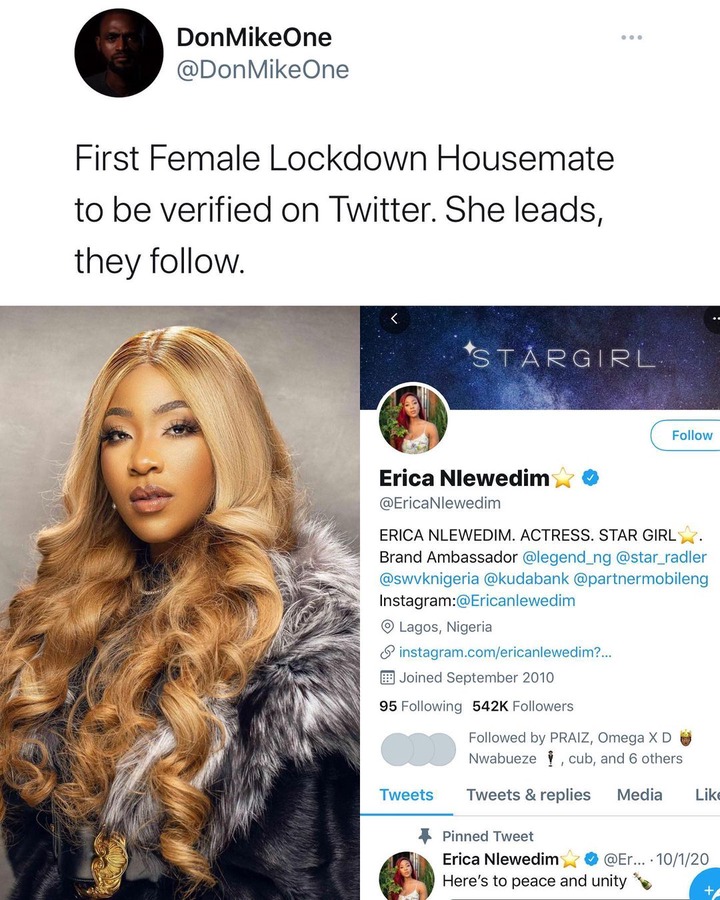Tap the back arrow on the profile banner
720x900 pixels.
[394, 319]
